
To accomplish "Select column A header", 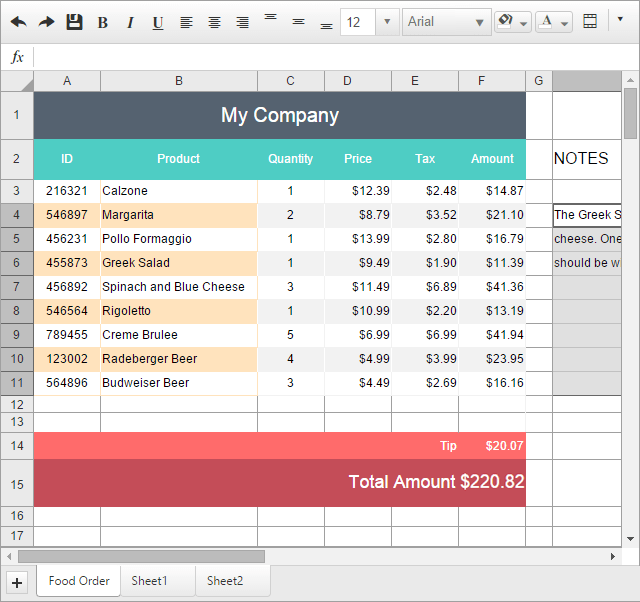I will (x=67, y=81).
